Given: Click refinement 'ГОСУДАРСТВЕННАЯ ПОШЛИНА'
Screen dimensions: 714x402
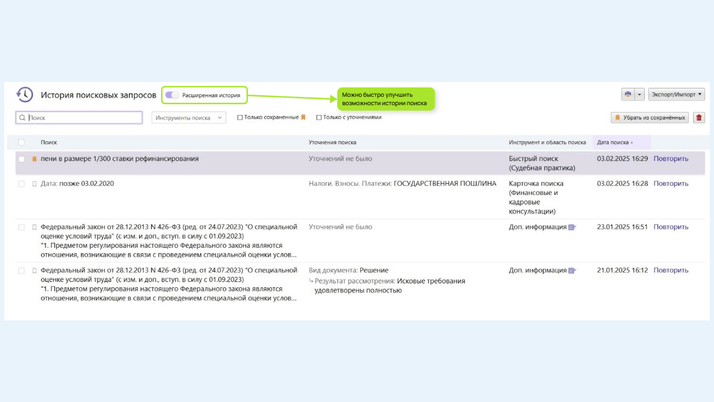Looking at the screenshot, I should pyautogui.click(x=445, y=183).
